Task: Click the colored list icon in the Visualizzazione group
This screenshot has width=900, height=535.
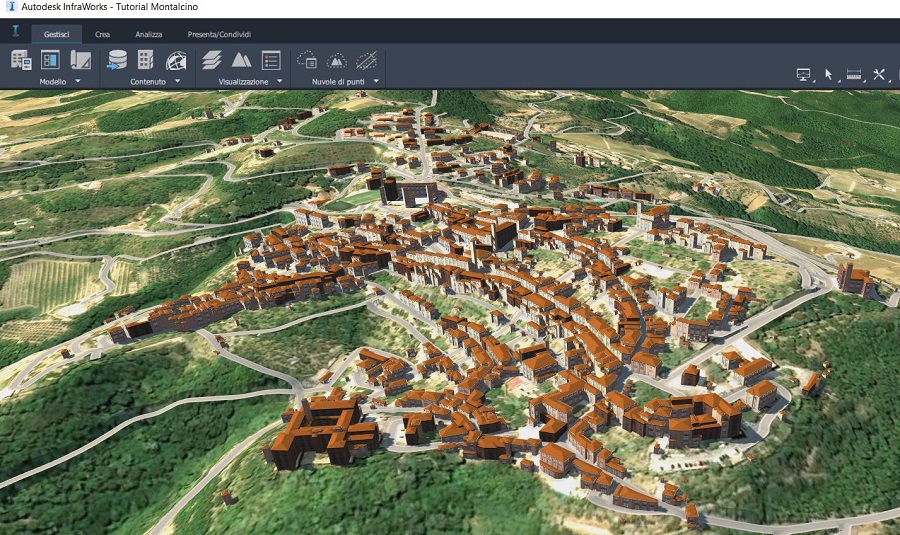Action: (271, 60)
